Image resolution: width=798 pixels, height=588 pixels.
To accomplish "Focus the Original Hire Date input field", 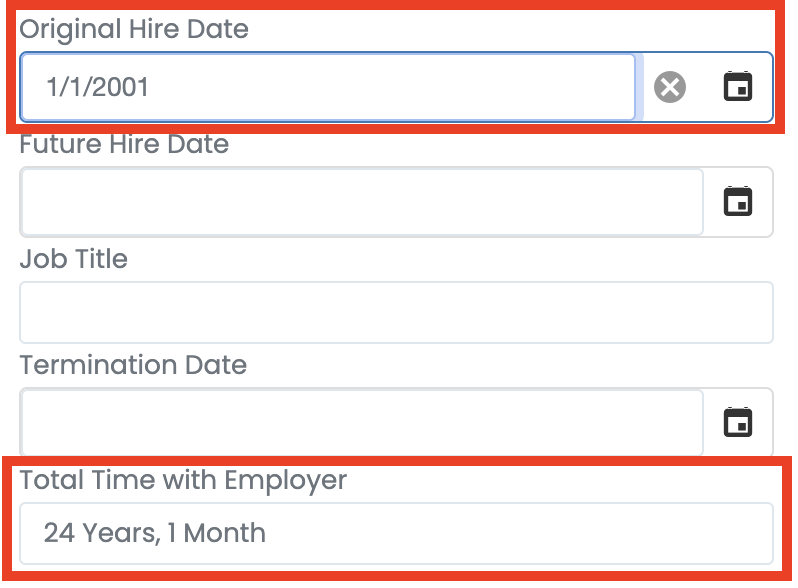I will (330, 88).
